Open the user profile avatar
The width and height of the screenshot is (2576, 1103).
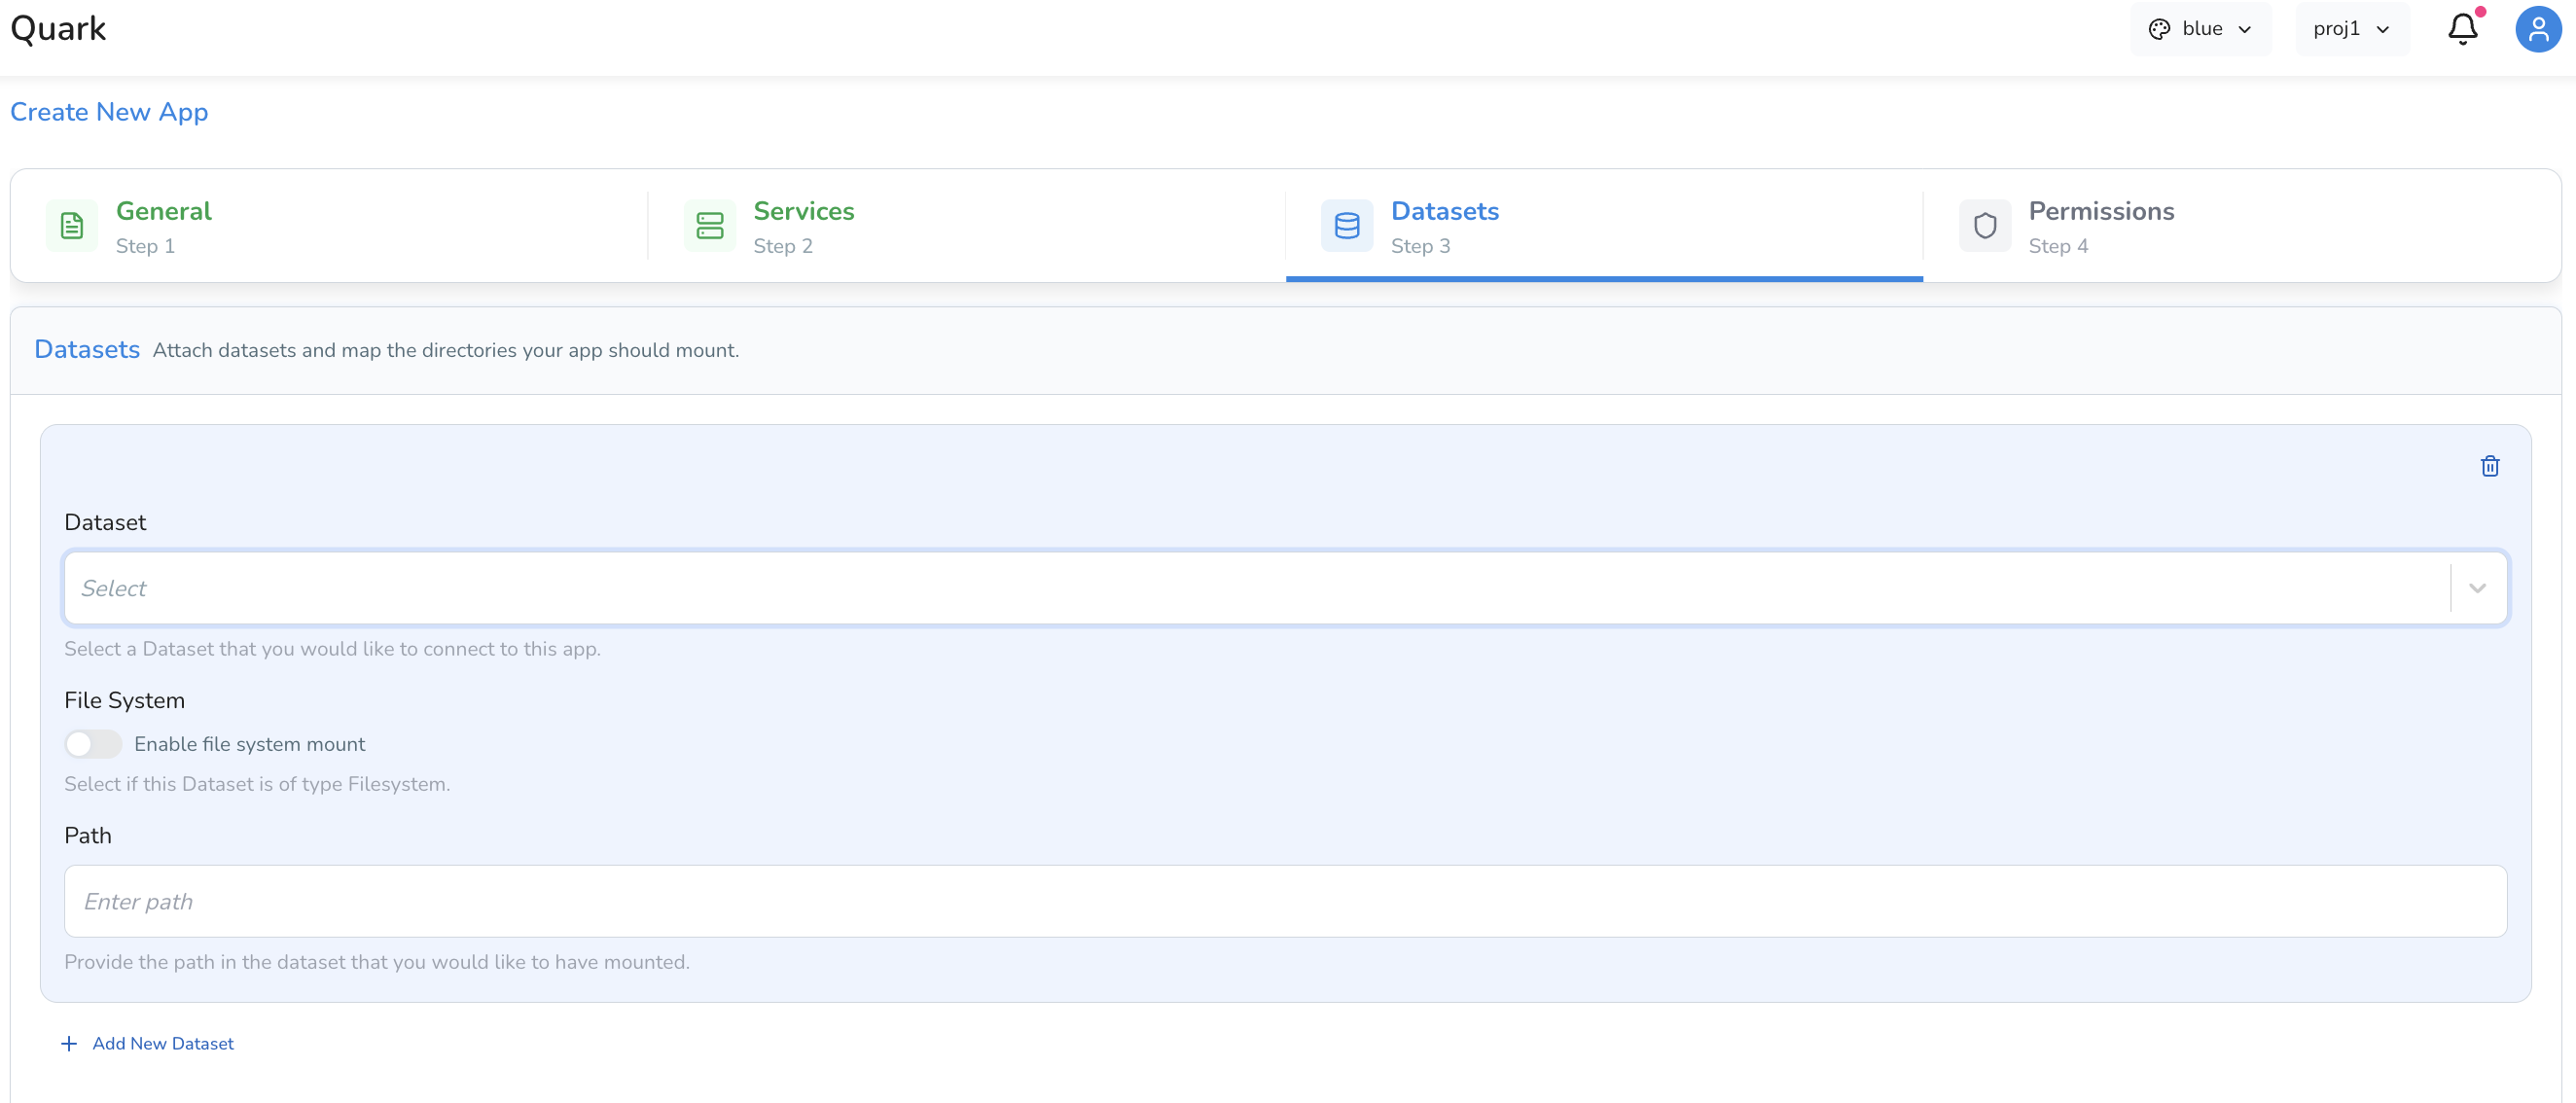coord(2538,29)
